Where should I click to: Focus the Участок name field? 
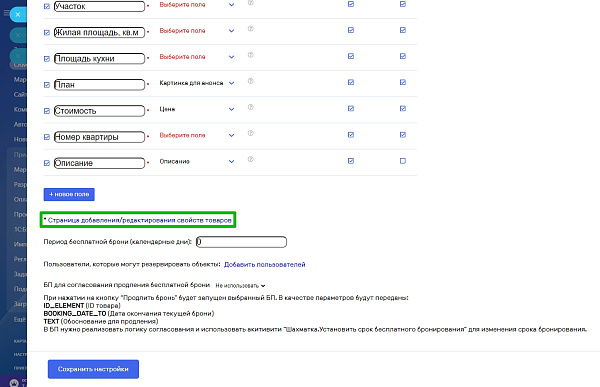99,7
